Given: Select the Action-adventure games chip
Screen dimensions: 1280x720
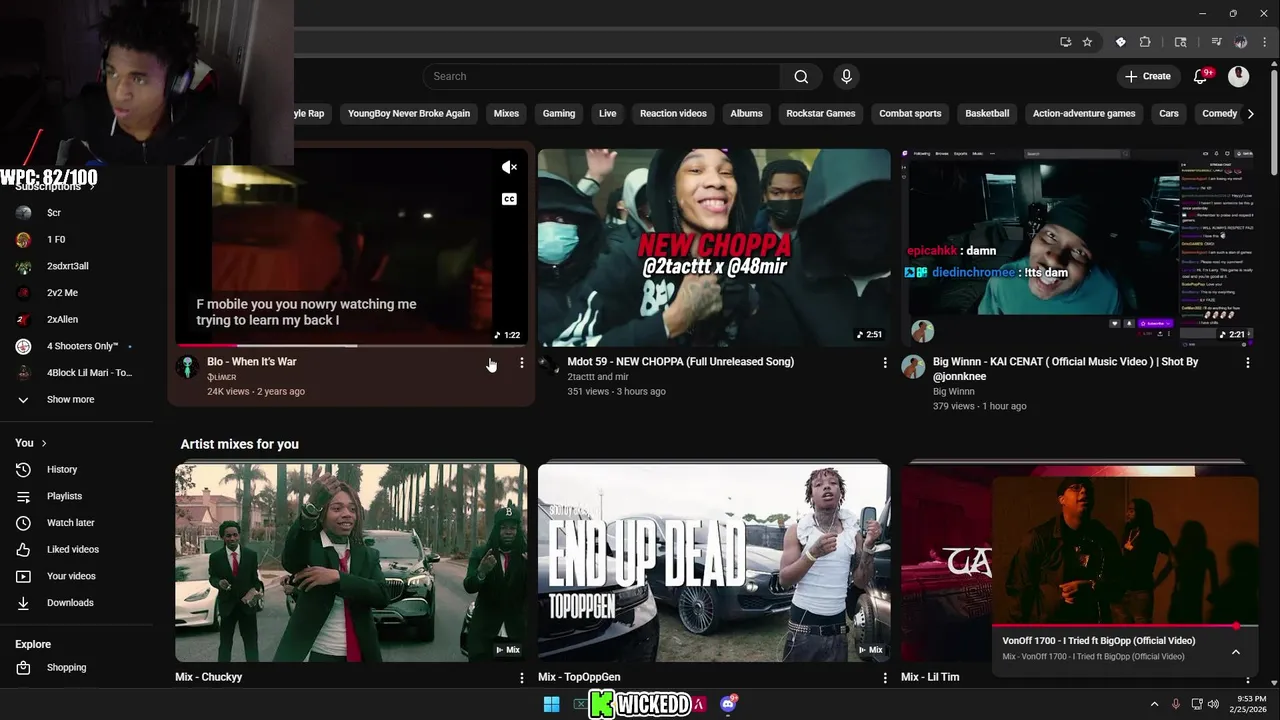Looking at the screenshot, I should pyautogui.click(x=1084, y=114).
